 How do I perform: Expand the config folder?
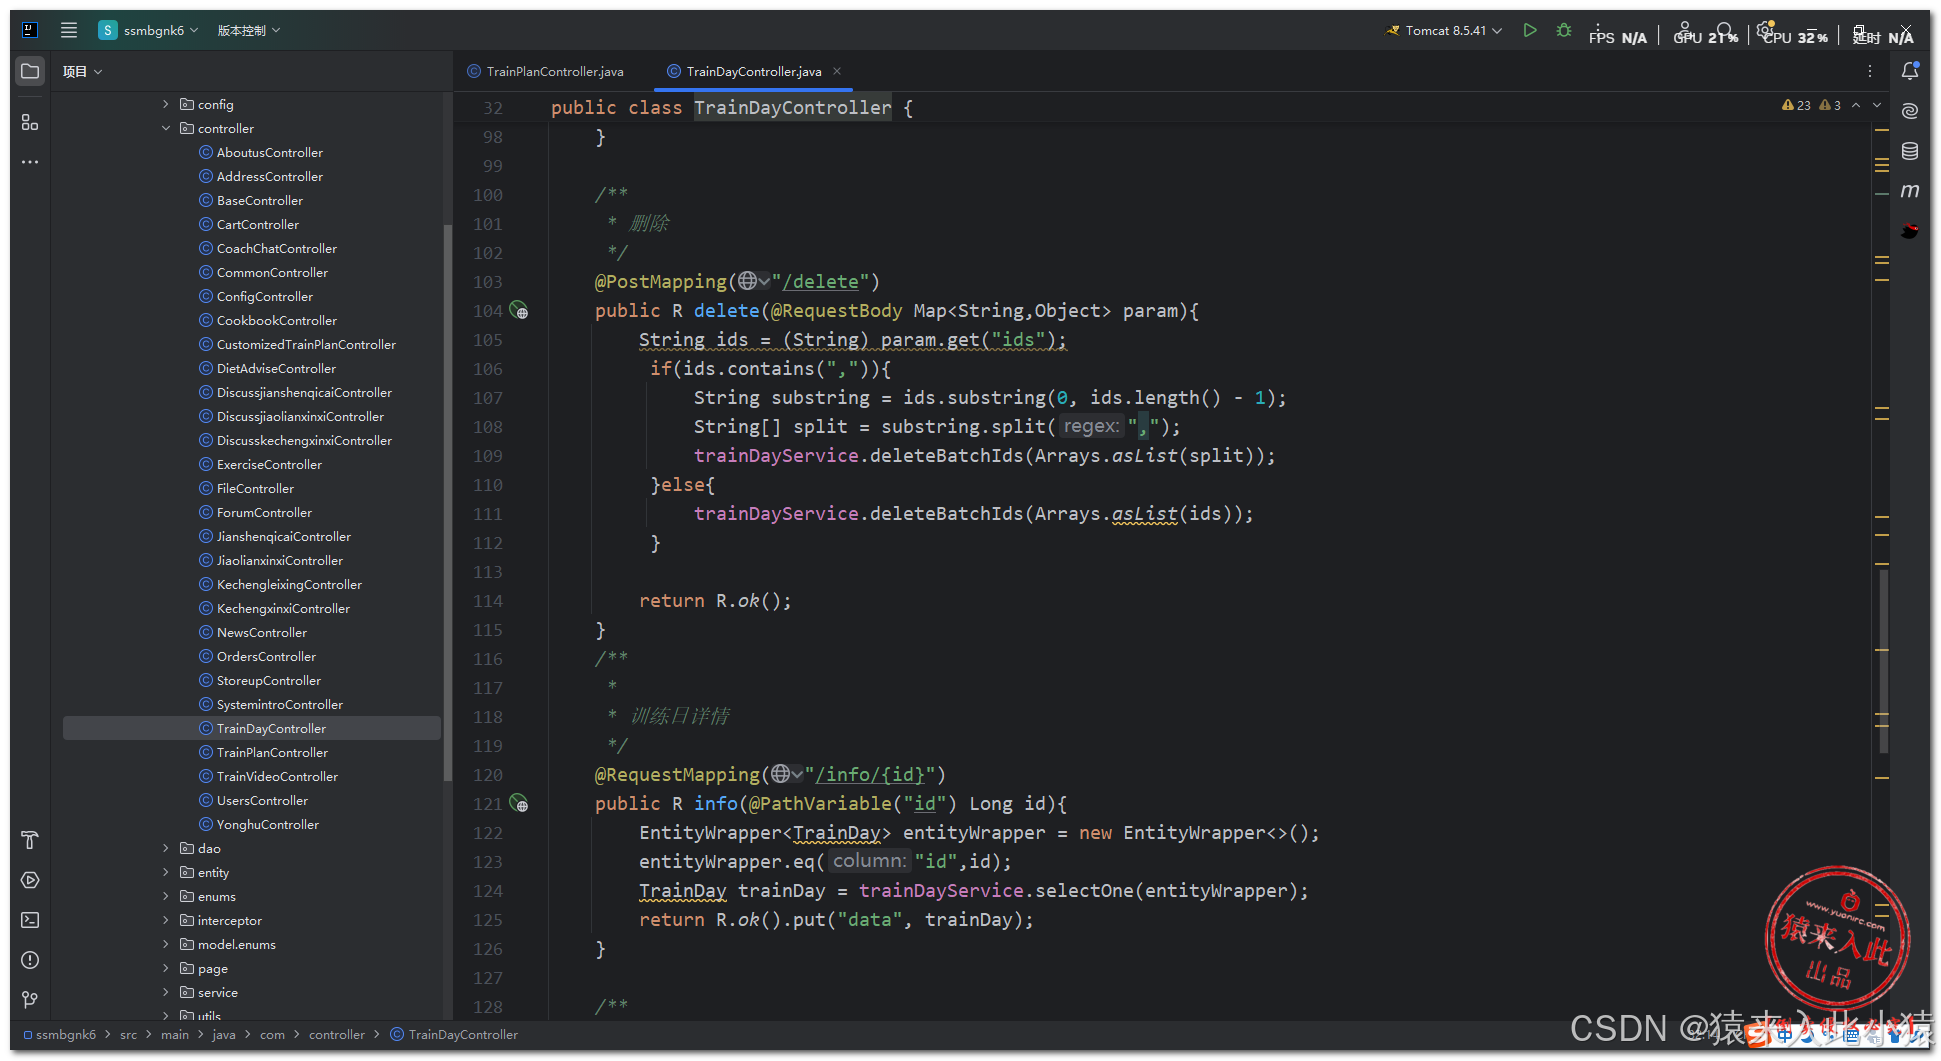pyautogui.click(x=166, y=104)
